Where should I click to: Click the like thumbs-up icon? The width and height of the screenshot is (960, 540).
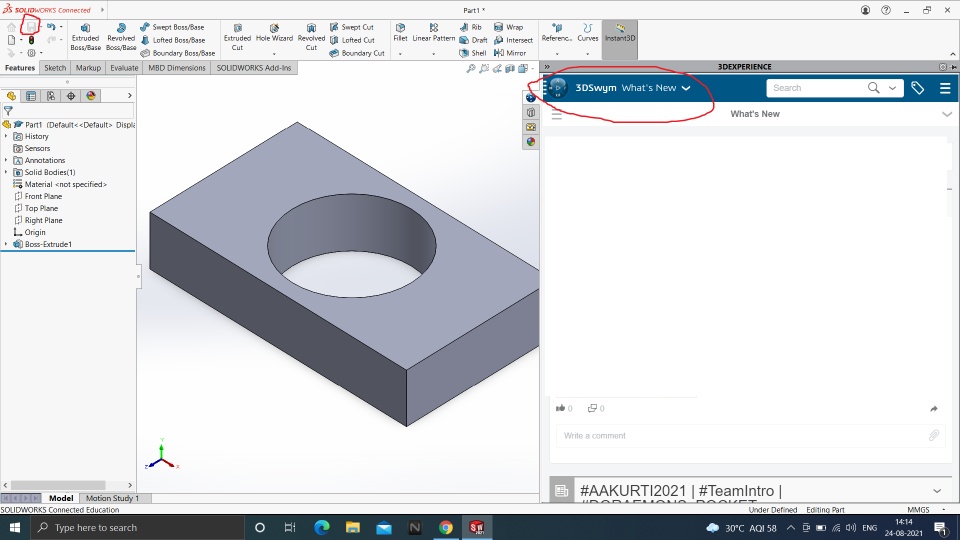[560, 408]
